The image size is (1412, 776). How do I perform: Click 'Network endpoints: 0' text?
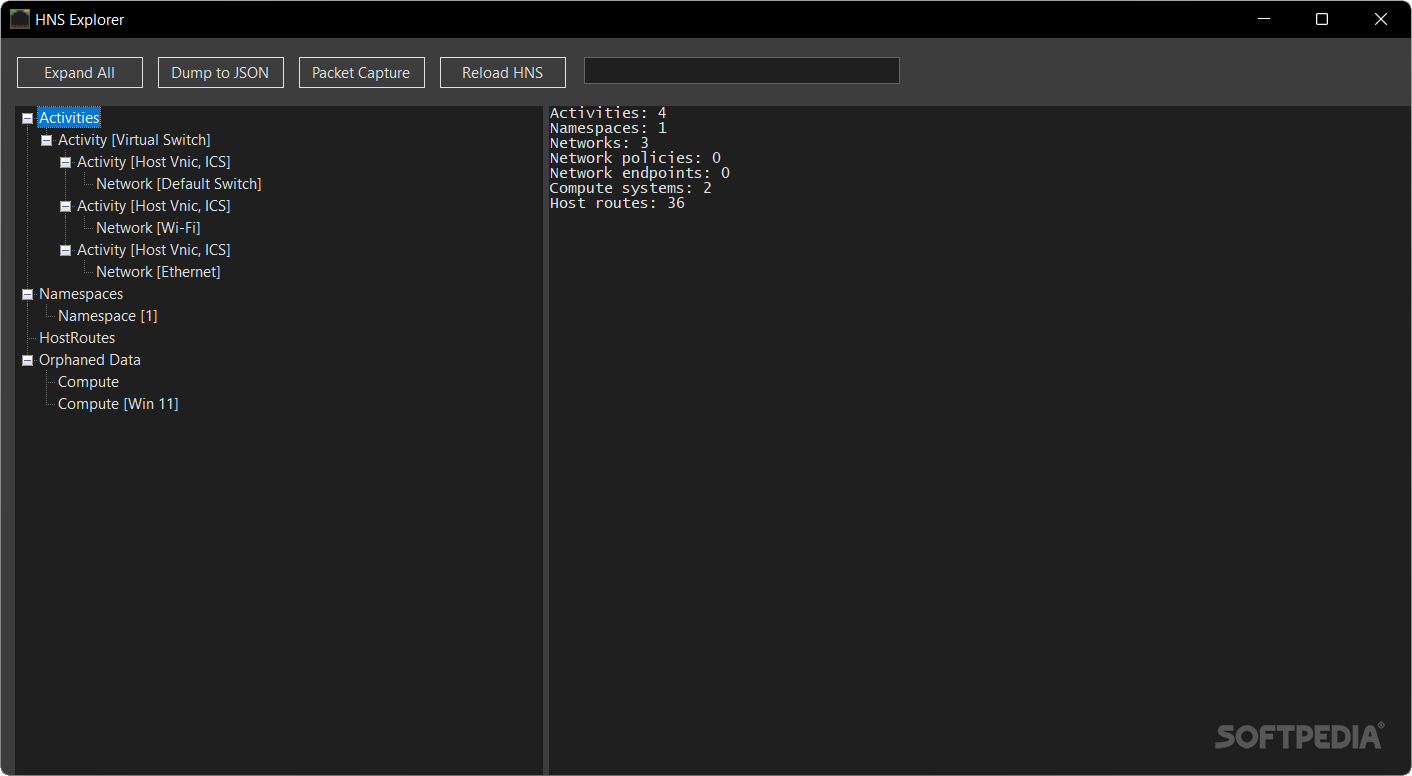640,173
